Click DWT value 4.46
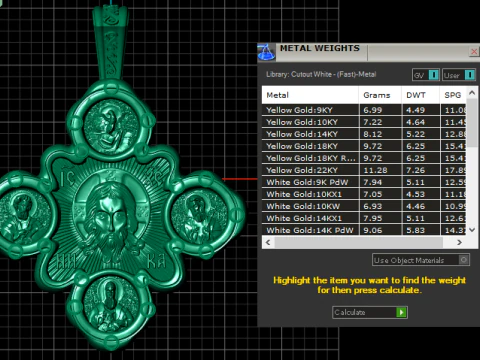Image resolution: width=480 pixels, height=360 pixels. tap(415, 206)
